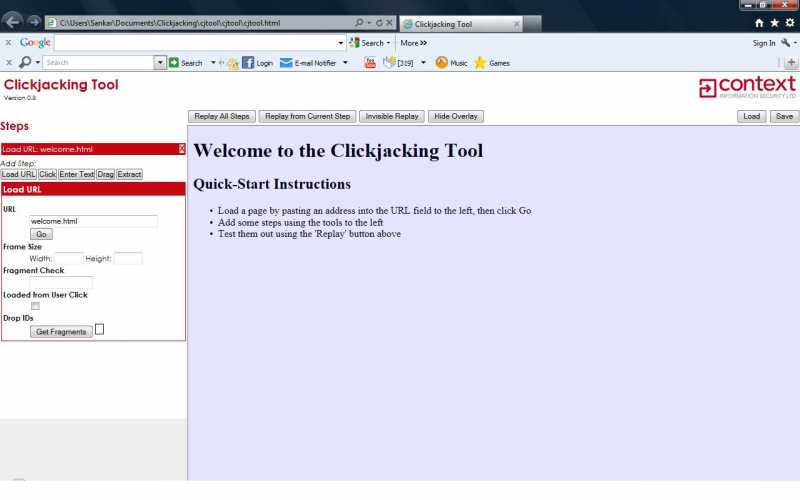Open the Games star toolbar item
The image size is (800, 500).
(492, 63)
